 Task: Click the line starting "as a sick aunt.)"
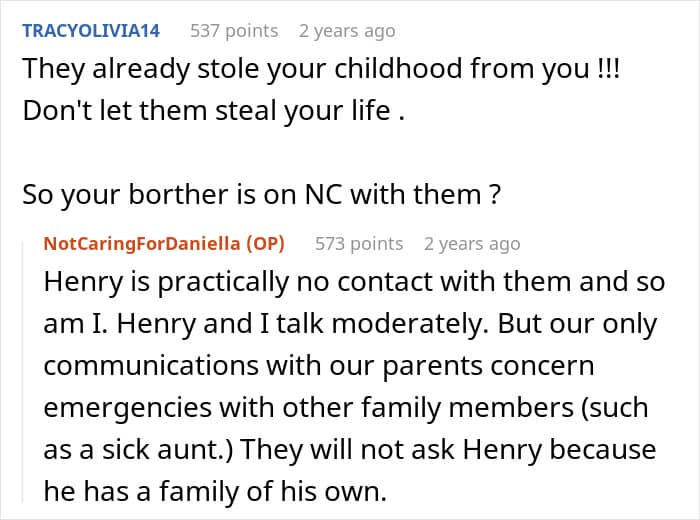tap(349, 450)
